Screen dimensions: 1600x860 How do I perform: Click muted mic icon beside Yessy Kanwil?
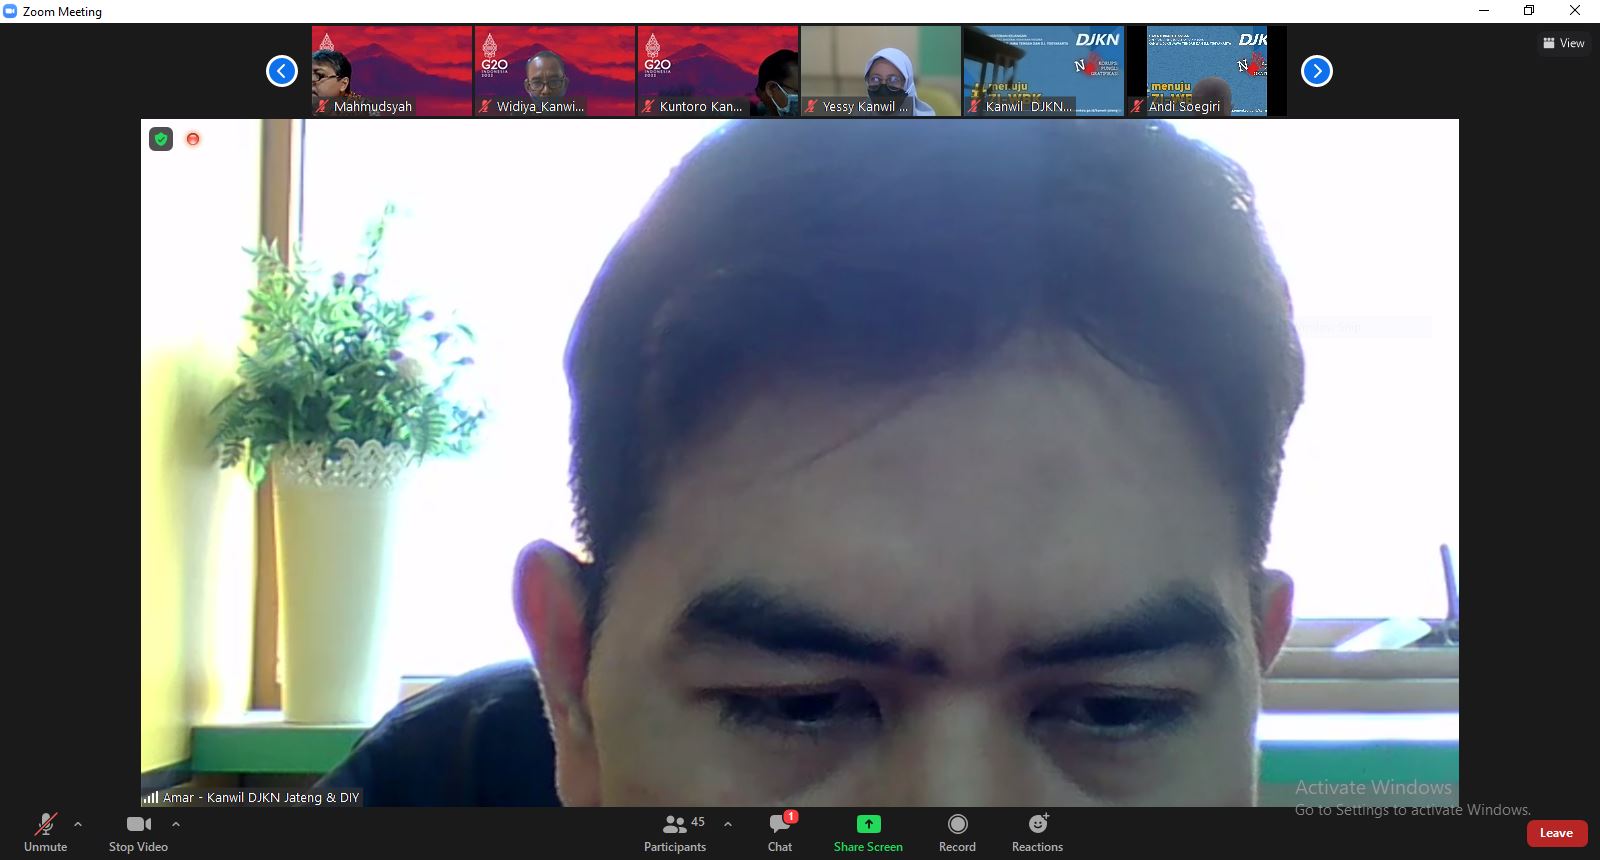(811, 106)
